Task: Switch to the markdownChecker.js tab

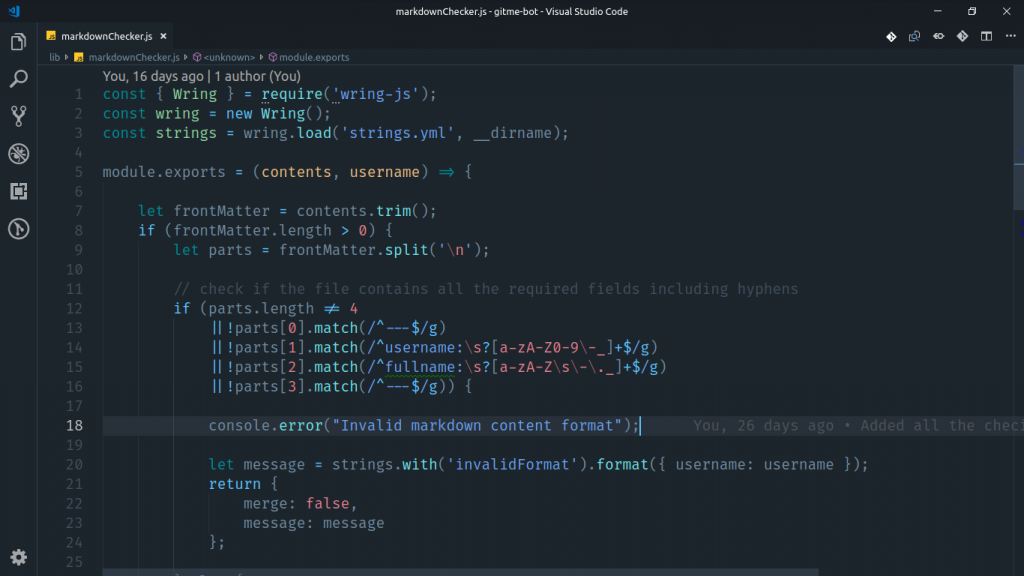Action: 105,34
